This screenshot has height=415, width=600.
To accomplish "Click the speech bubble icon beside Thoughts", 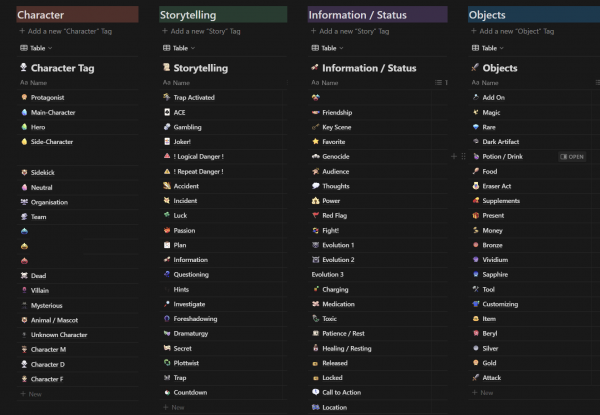I will (315, 186).
